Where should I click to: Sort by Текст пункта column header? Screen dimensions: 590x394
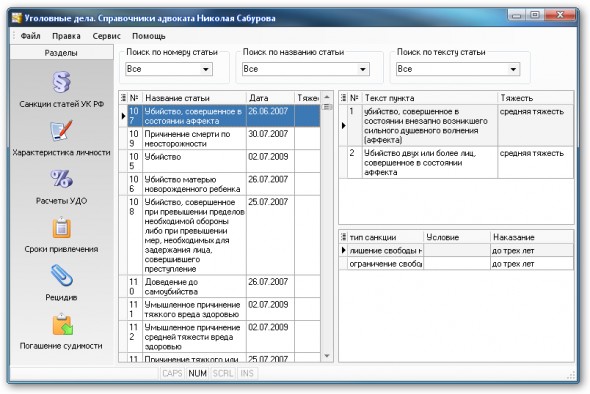tap(430, 98)
